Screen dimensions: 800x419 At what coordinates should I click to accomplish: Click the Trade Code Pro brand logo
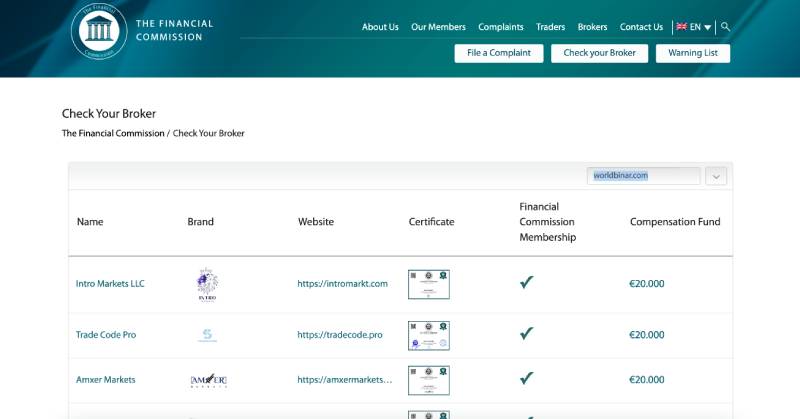(x=207, y=335)
